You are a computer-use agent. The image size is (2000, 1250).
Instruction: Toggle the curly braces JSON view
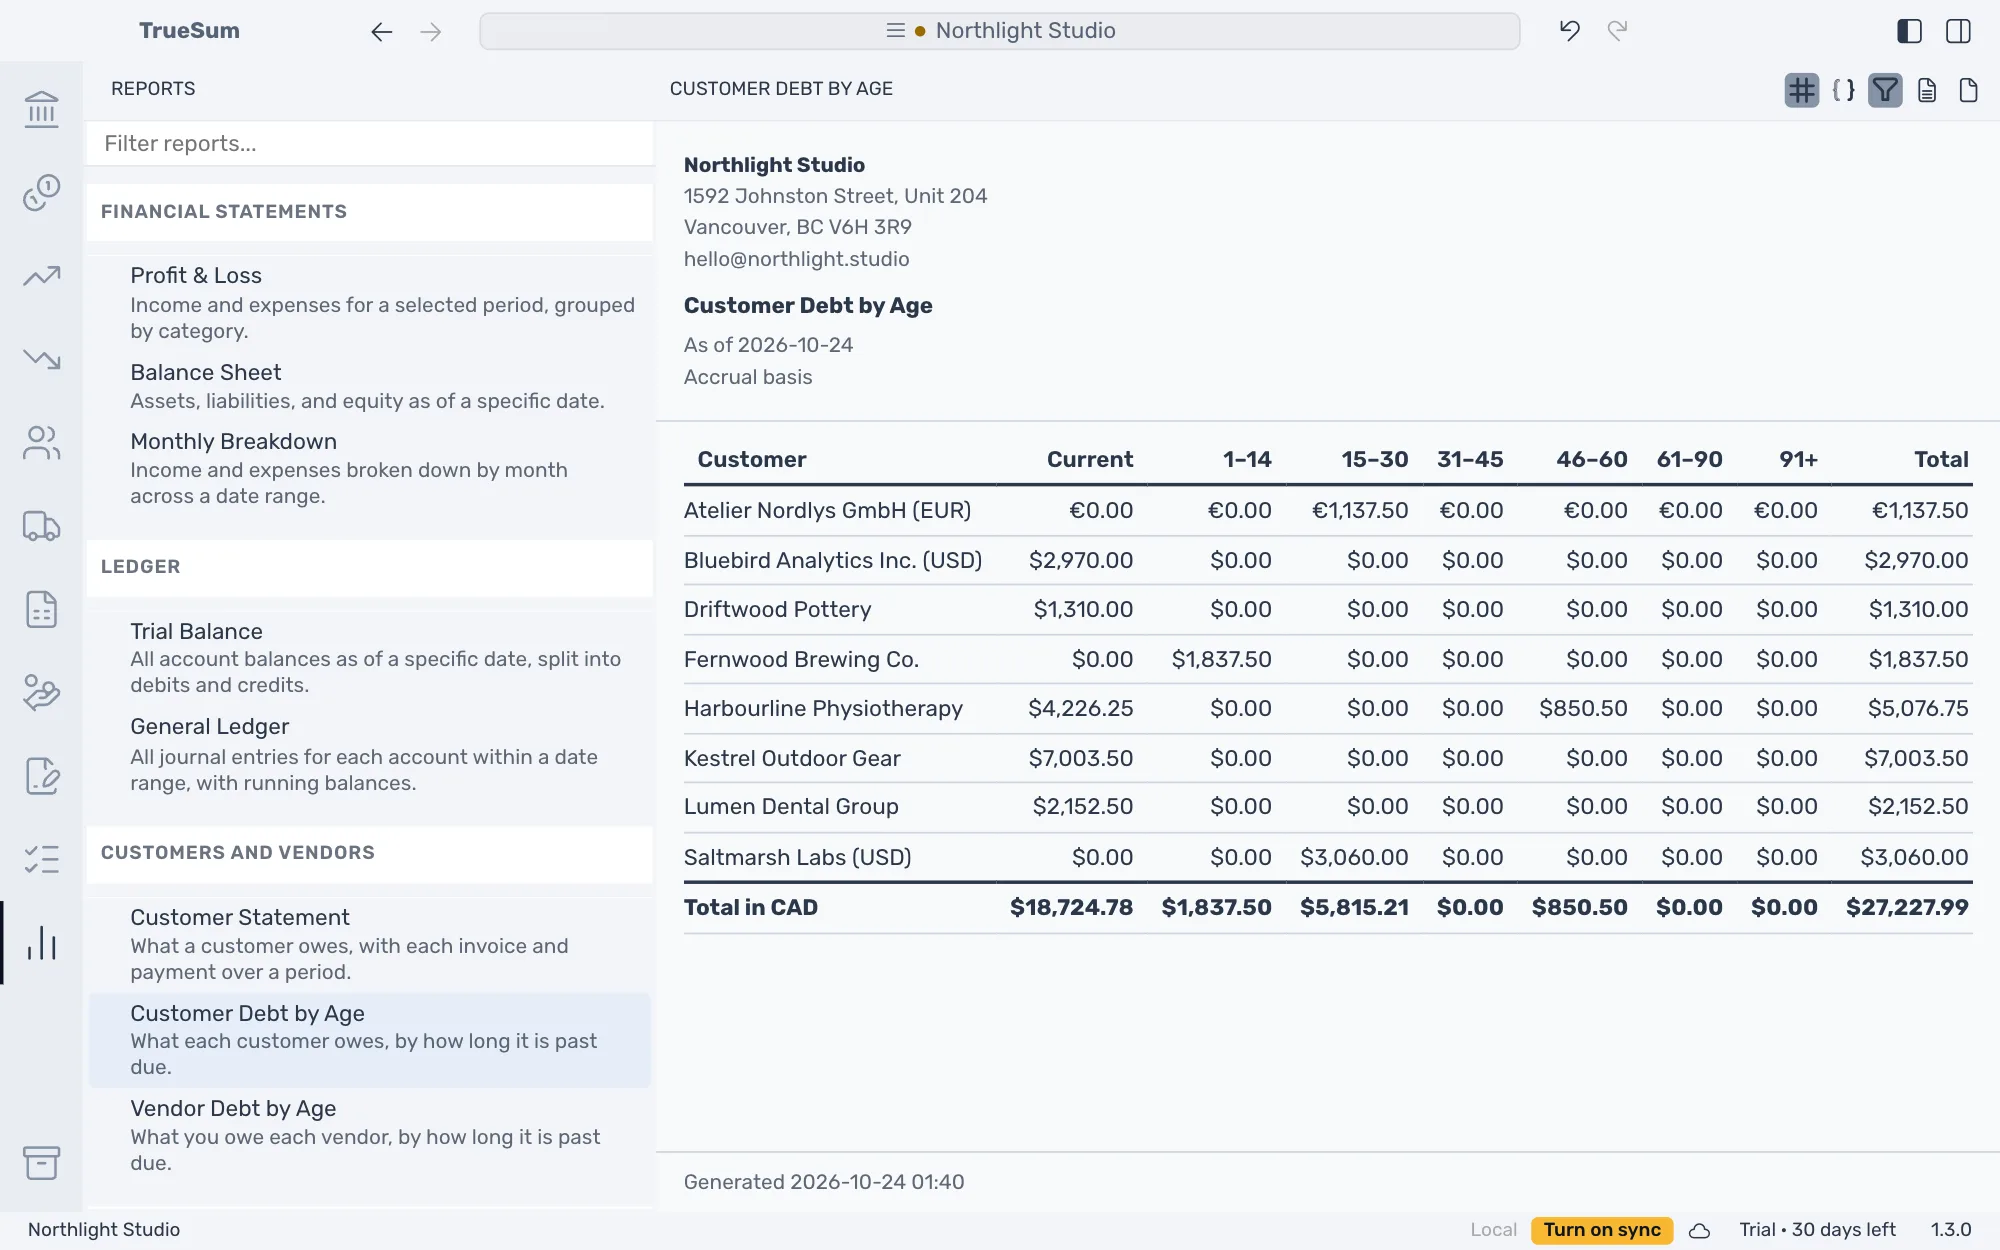point(1843,91)
